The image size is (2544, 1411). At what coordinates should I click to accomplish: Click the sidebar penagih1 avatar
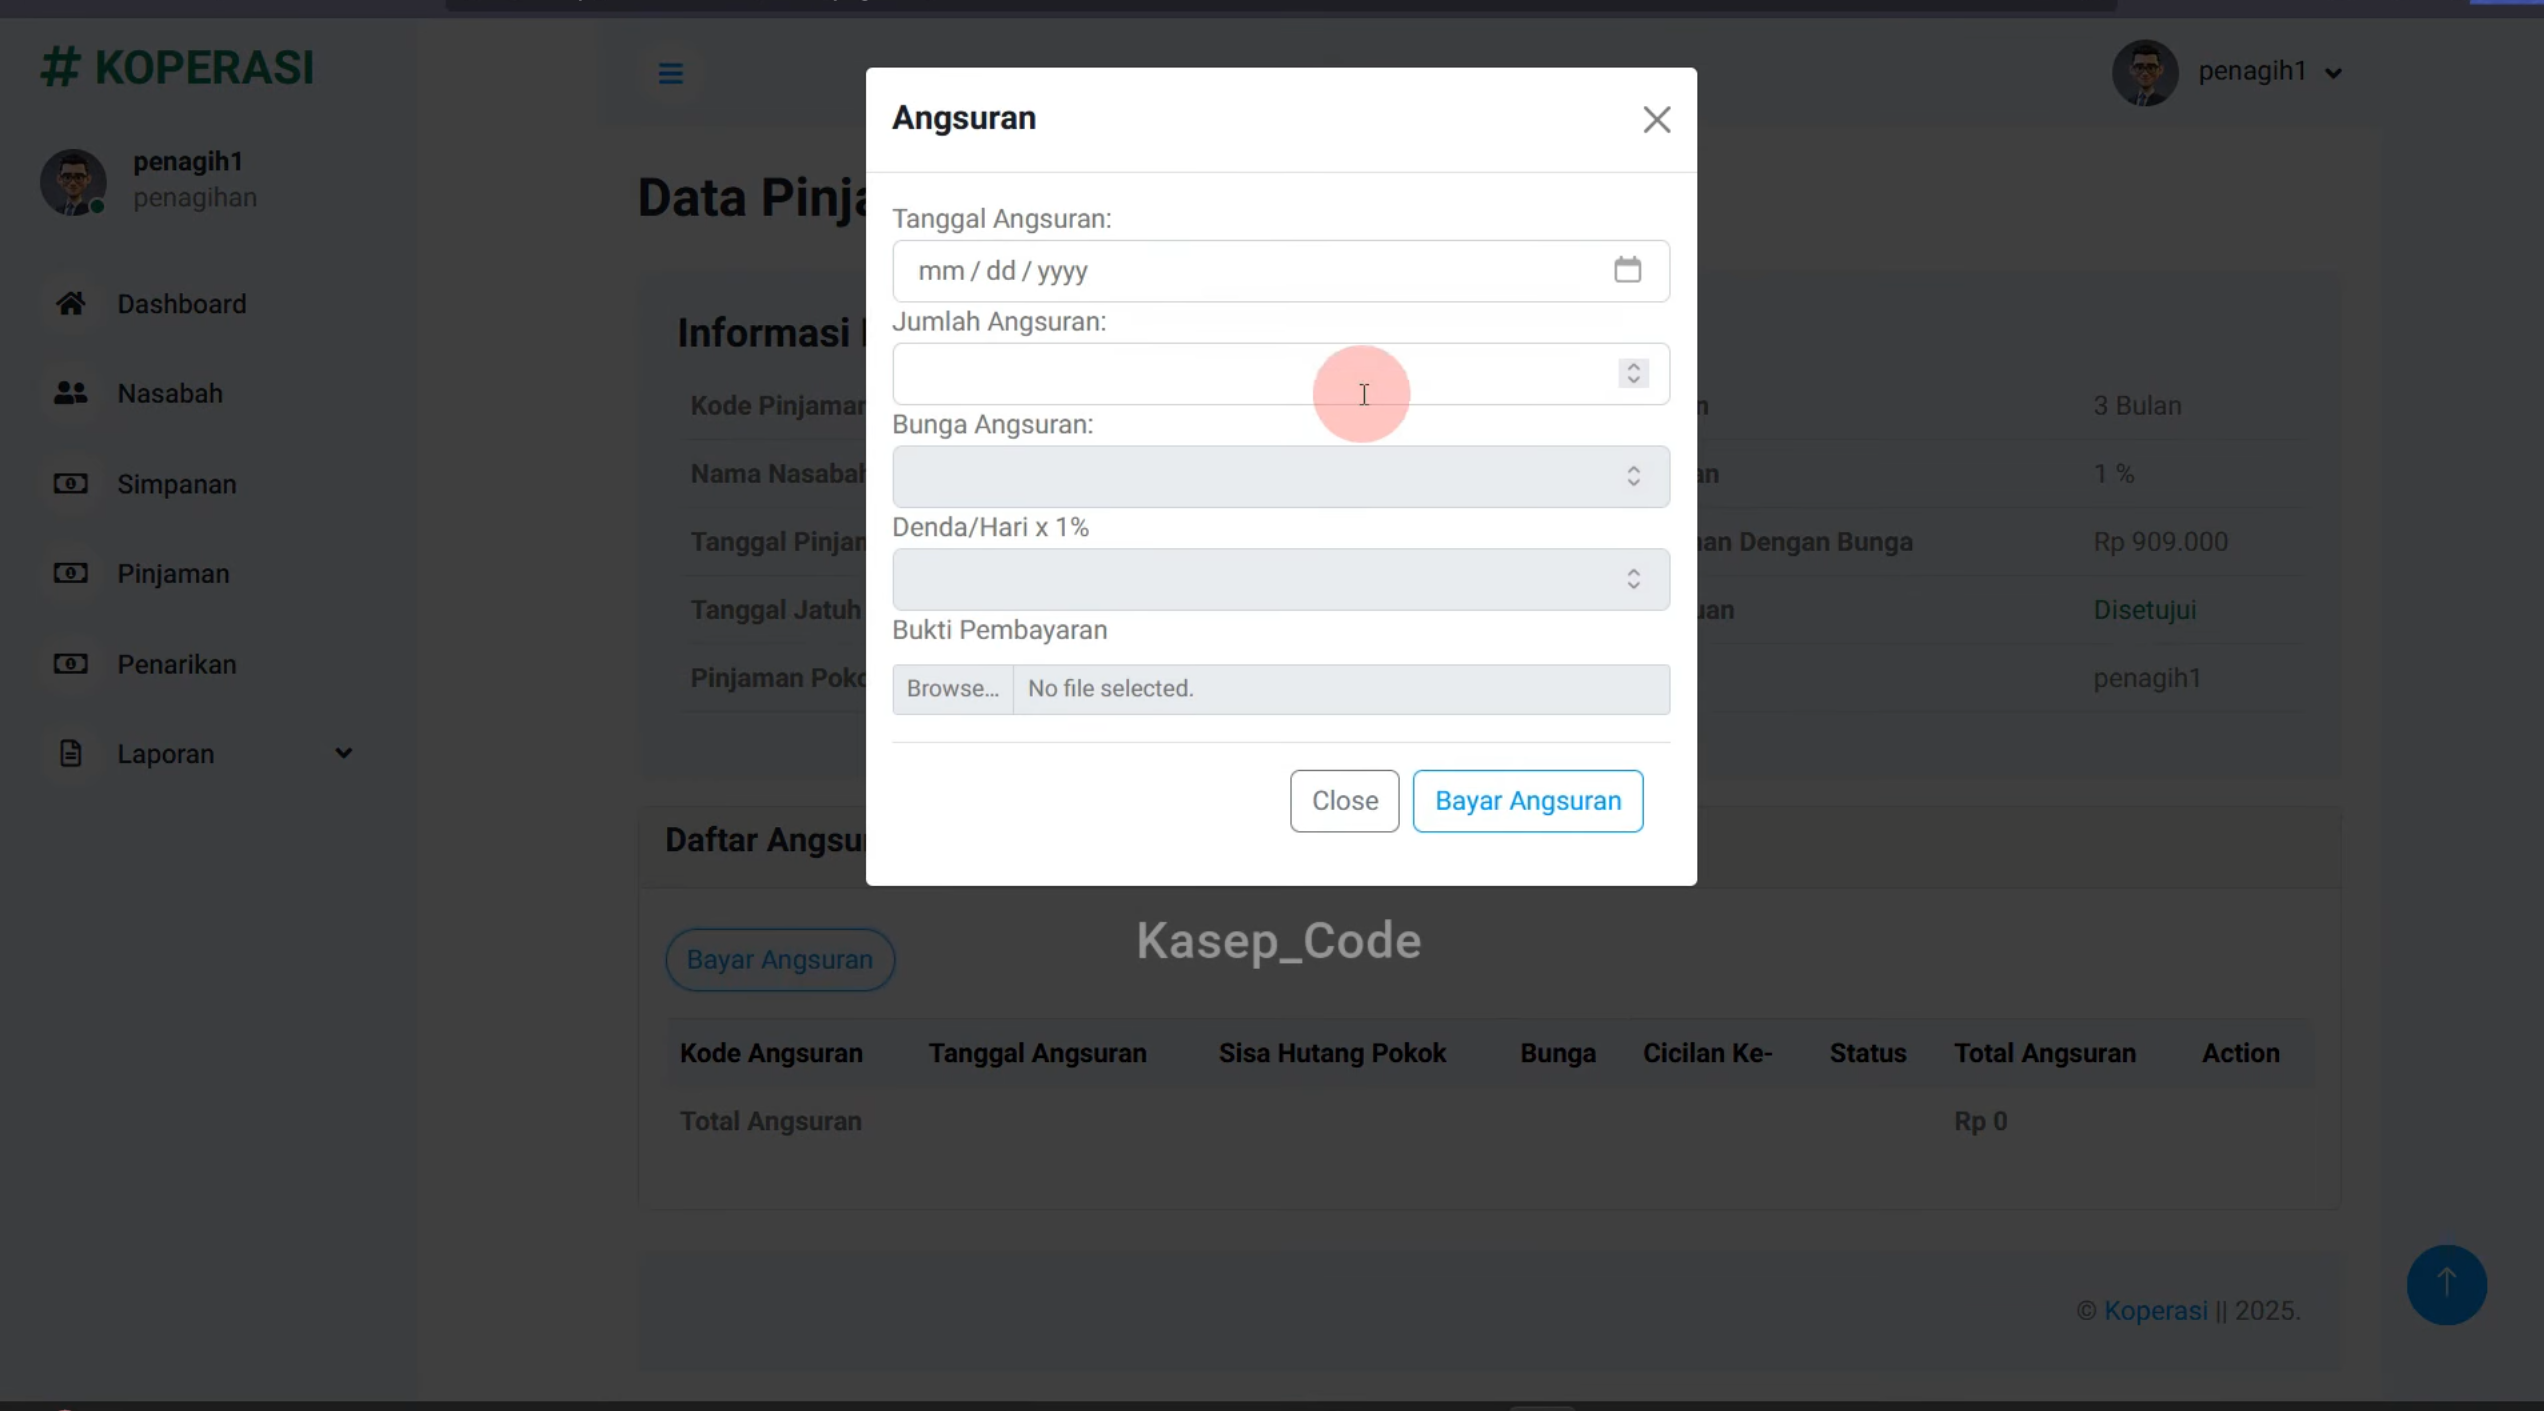pyautogui.click(x=72, y=182)
